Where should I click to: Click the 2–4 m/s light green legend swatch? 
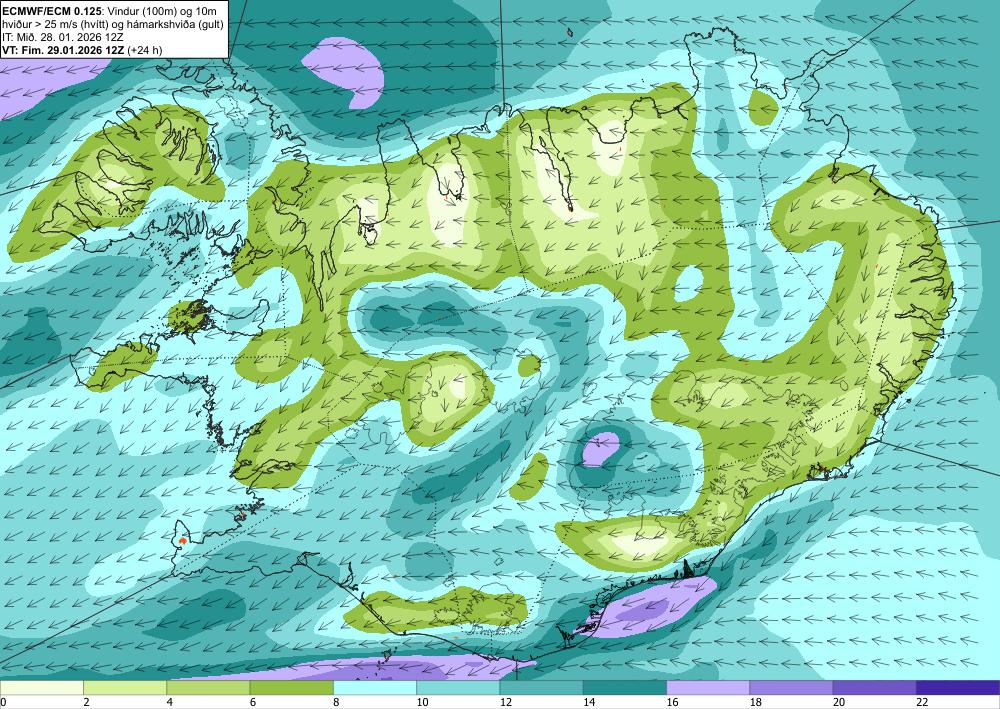click(x=125, y=687)
